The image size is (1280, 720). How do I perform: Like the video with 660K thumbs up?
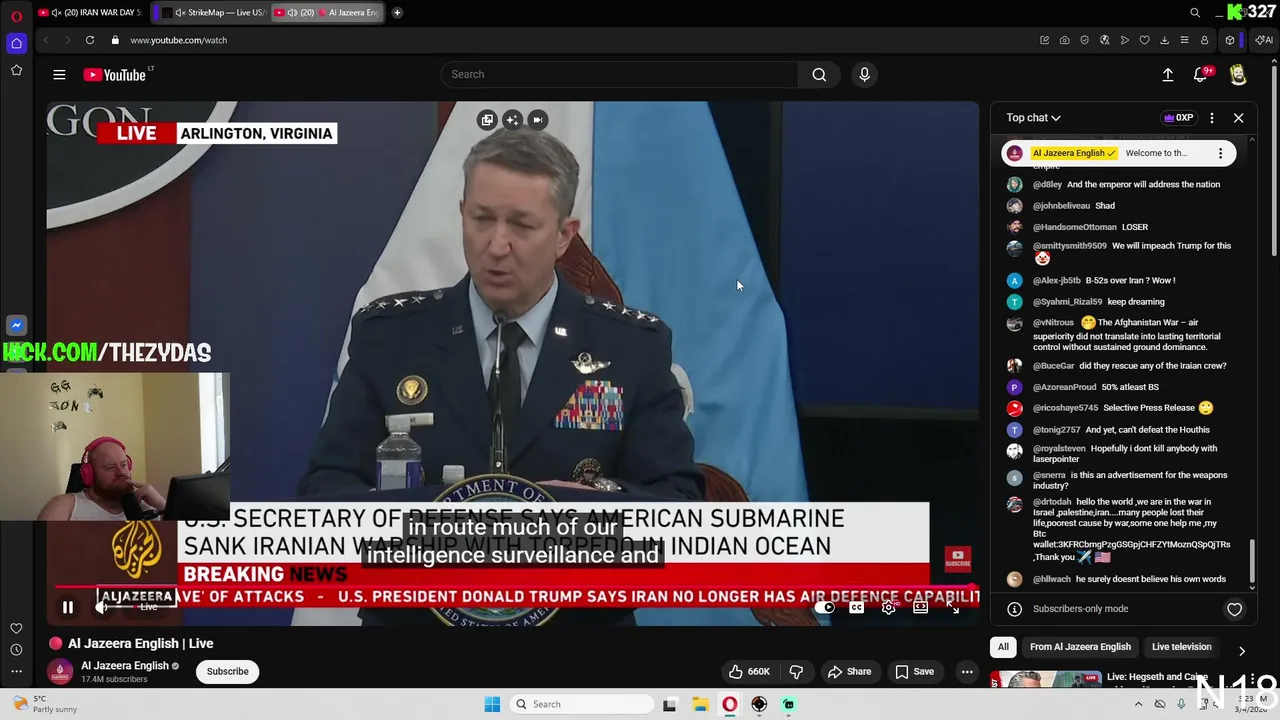[x=749, y=672]
